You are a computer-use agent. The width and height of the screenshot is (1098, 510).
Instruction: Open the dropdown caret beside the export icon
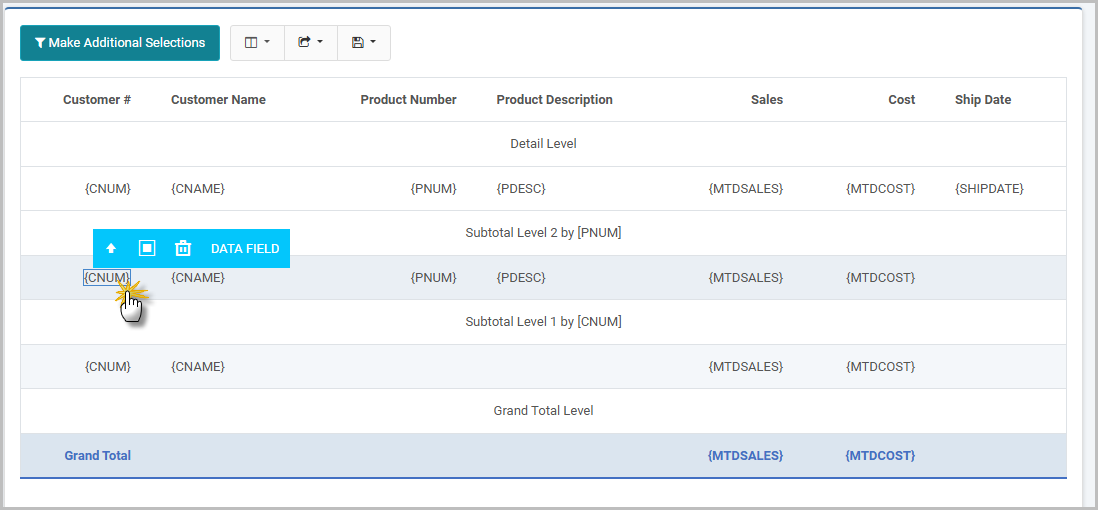320,42
